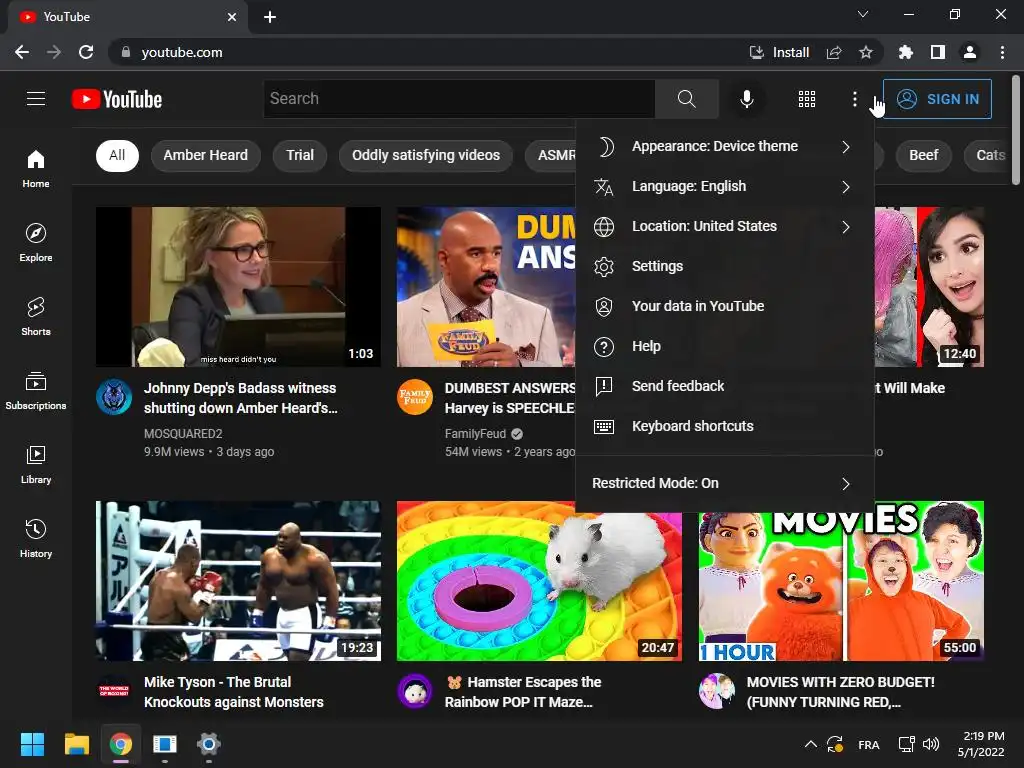
Task: Click the browser reload button
Action: point(86,52)
